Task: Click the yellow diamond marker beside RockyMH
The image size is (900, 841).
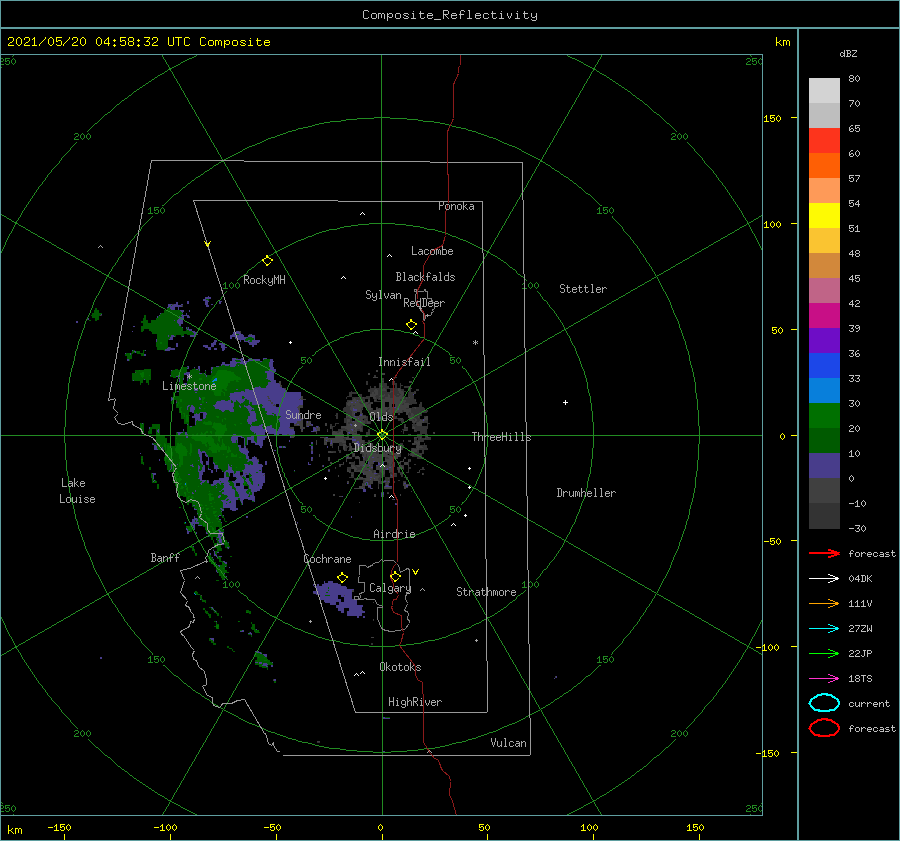Action: click(267, 261)
